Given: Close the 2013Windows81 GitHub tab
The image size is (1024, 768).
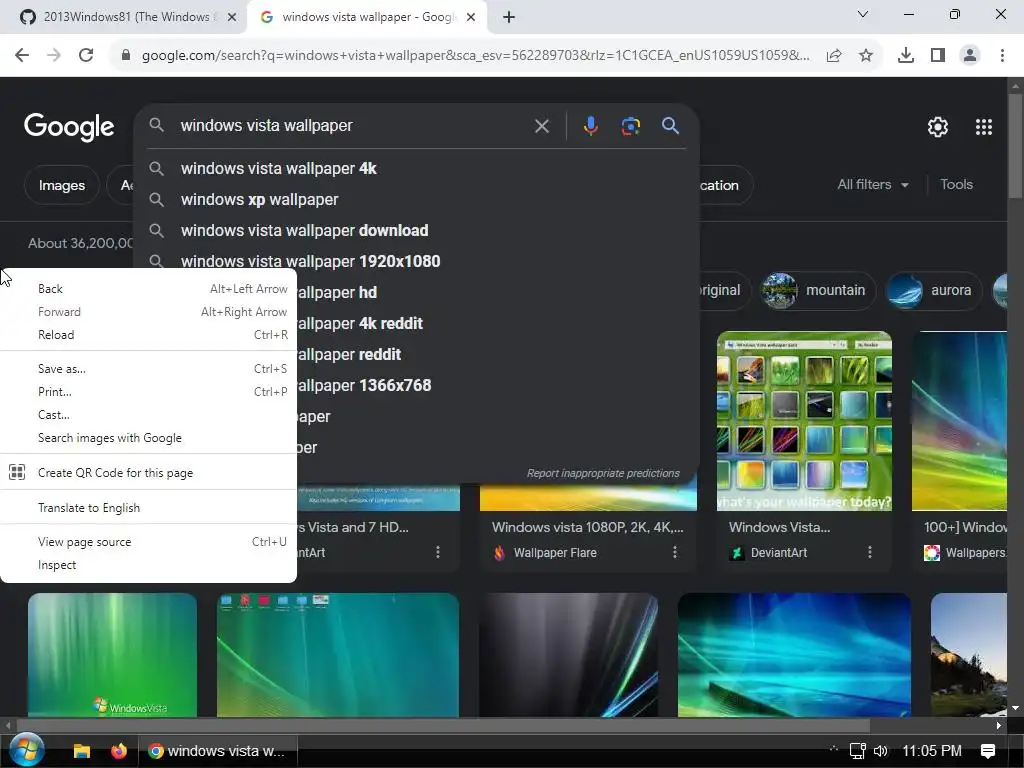Looking at the screenshot, I should (232, 17).
